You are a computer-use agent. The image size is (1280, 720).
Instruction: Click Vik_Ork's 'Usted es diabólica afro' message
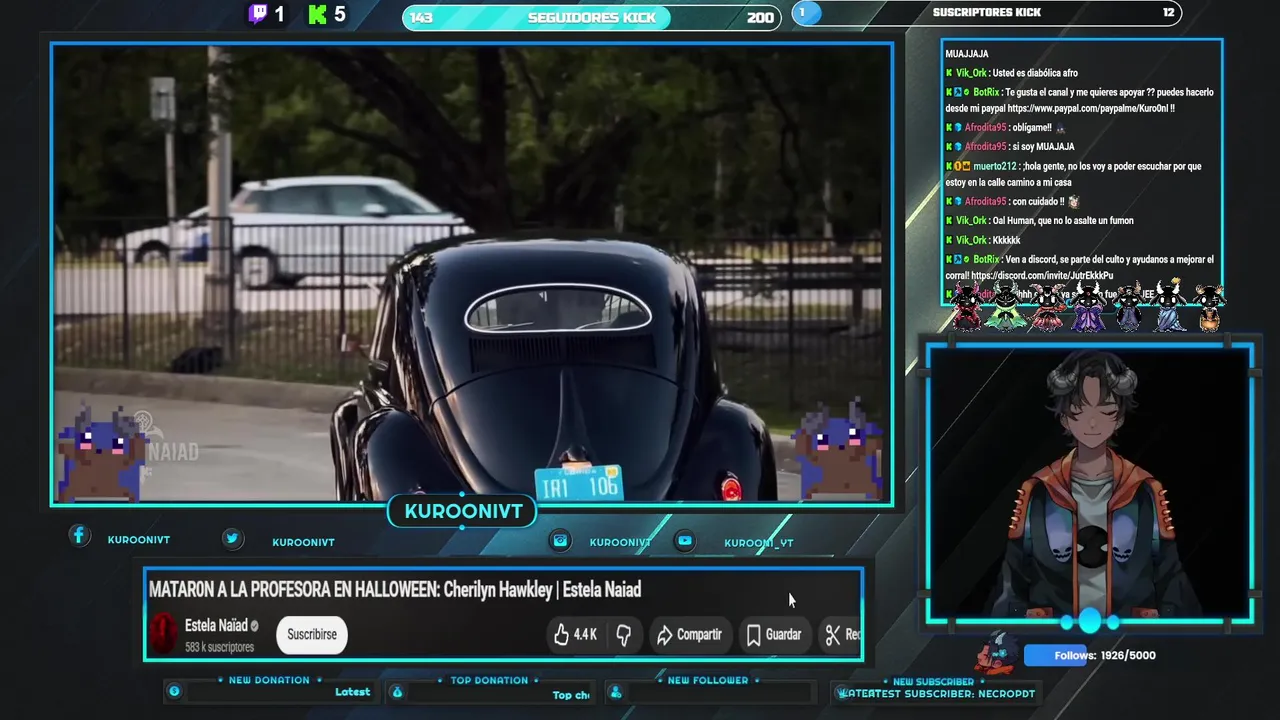[1012, 73]
